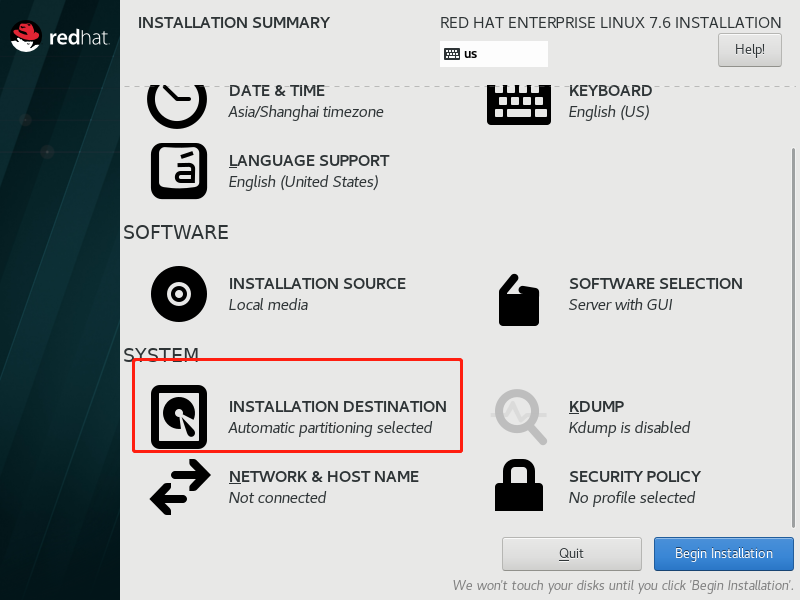Open the Software Selection package icon
This screenshot has height=600, width=800.
click(519, 300)
